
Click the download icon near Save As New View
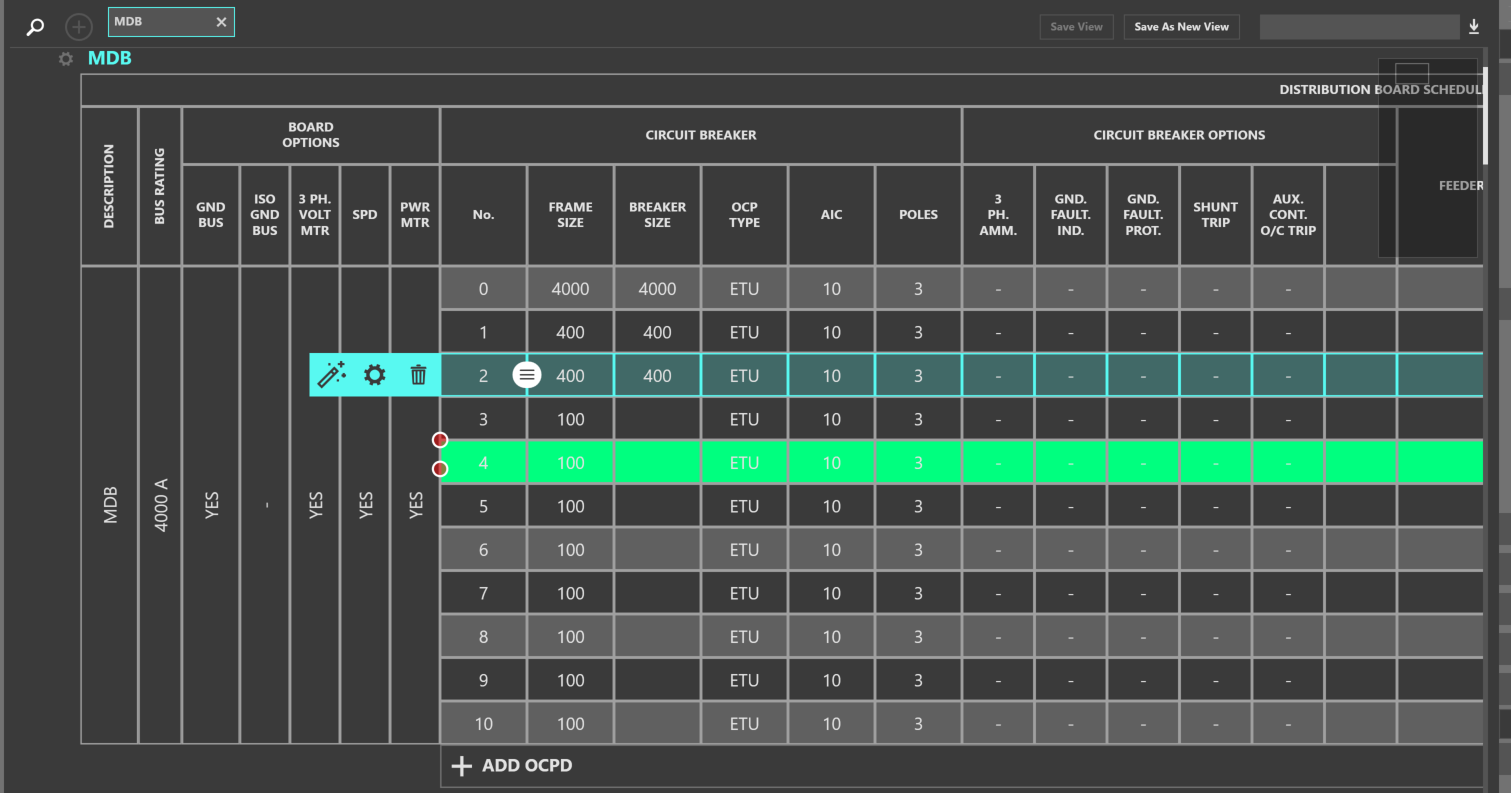click(x=1473, y=25)
